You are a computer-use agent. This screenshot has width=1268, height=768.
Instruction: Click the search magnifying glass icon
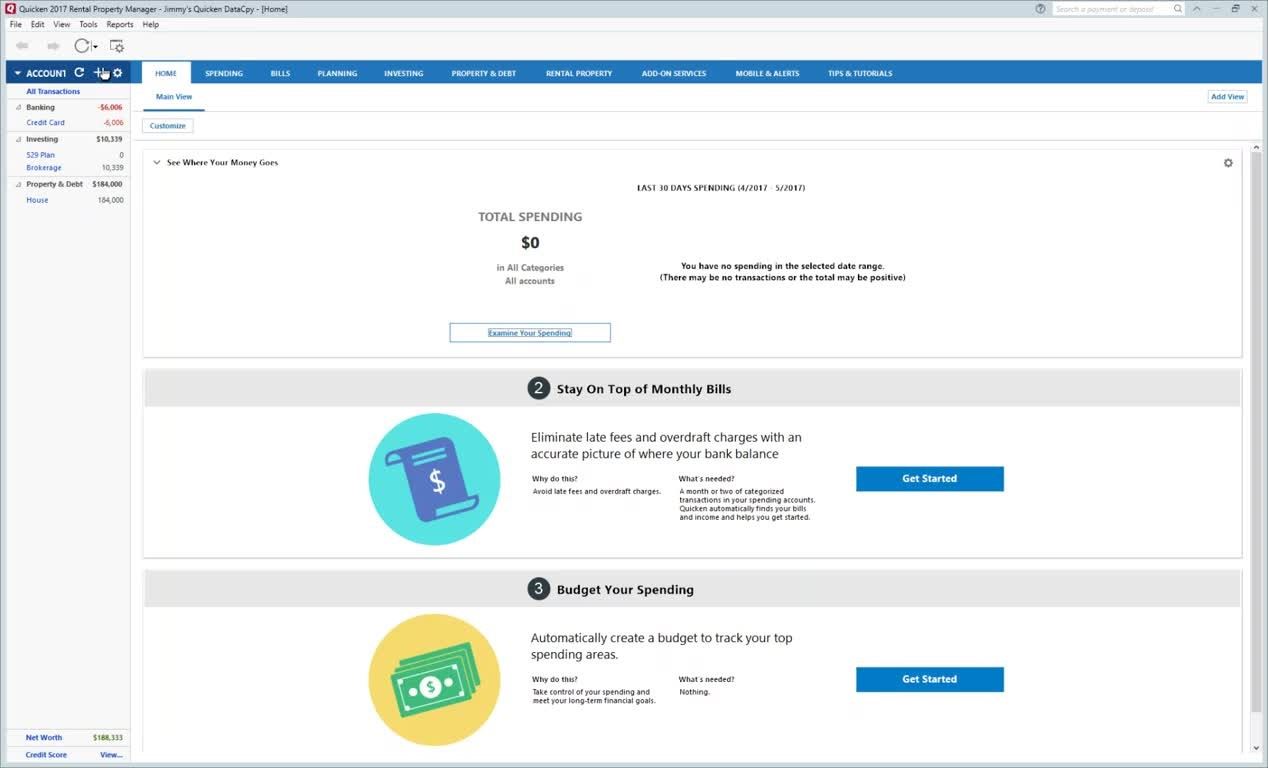1178,9
